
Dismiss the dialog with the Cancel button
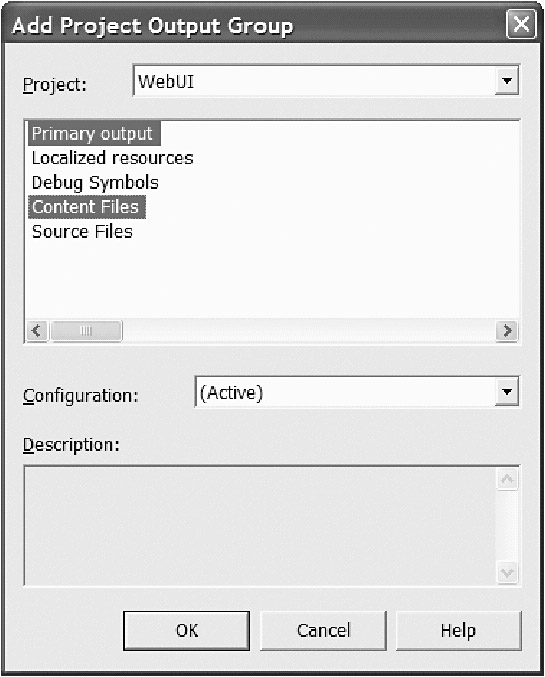pyautogui.click(x=323, y=630)
